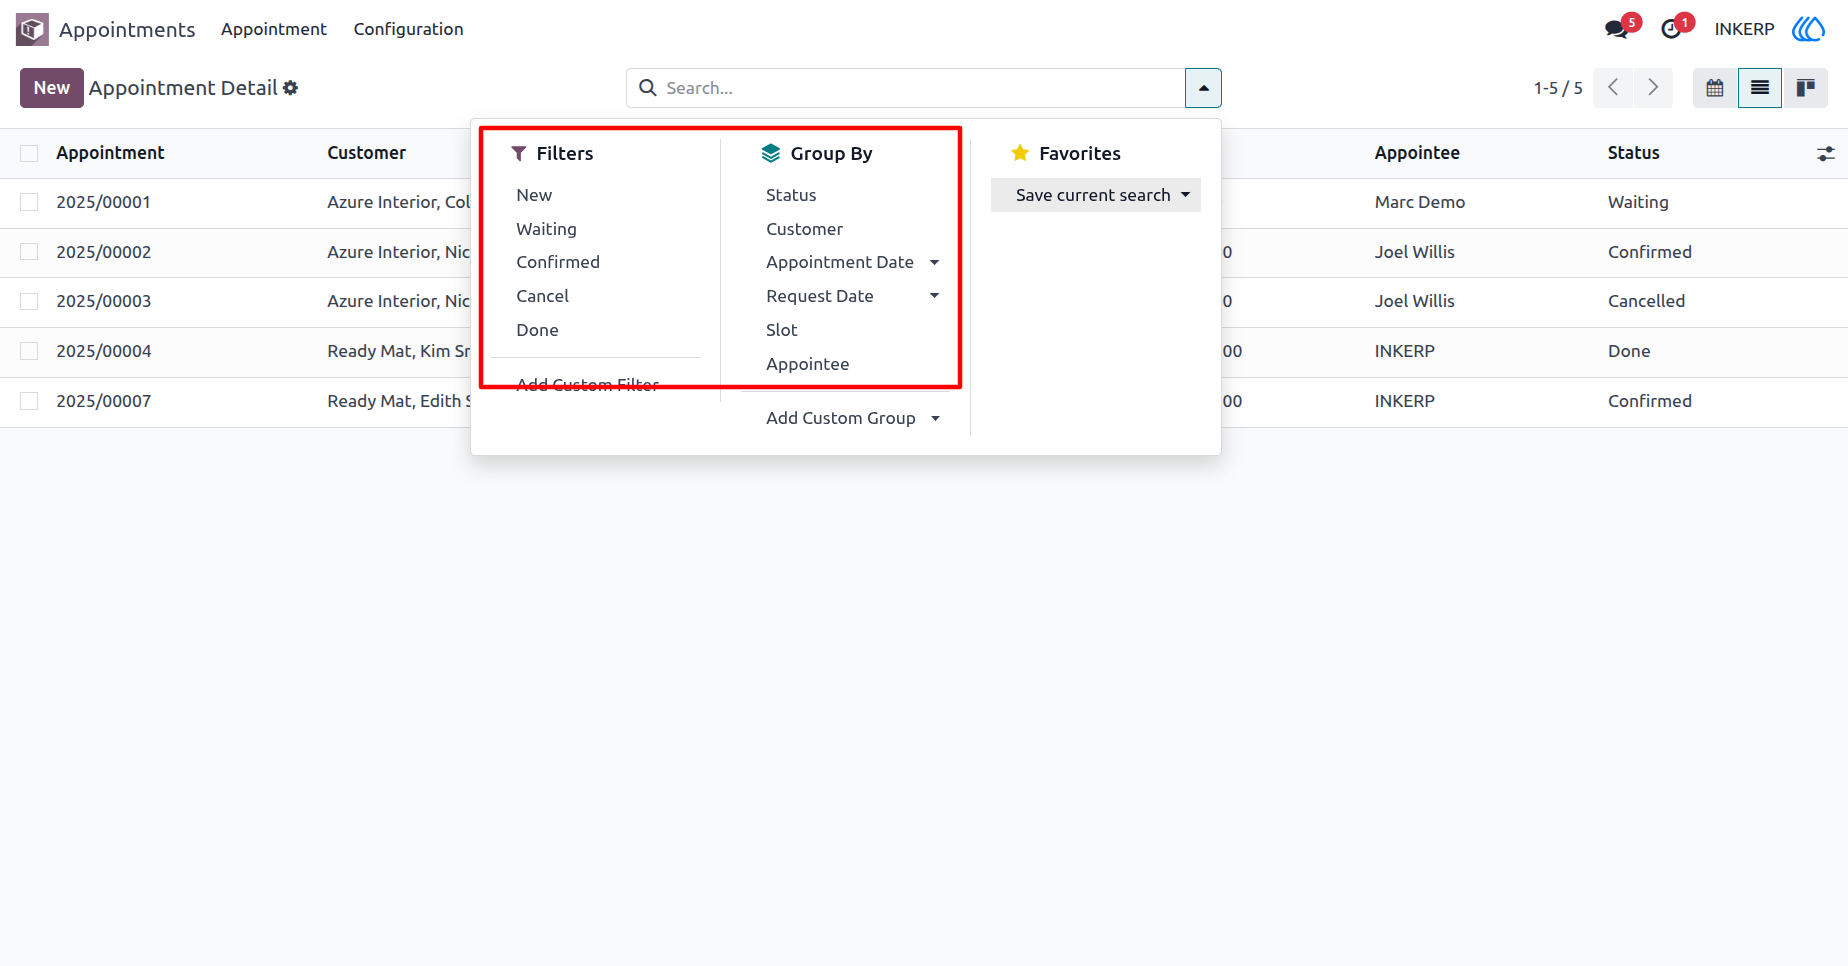This screenshot has height=966, width=1848.
Task: Collapse the search options dropdown toggle
Action: [1203, 88]
